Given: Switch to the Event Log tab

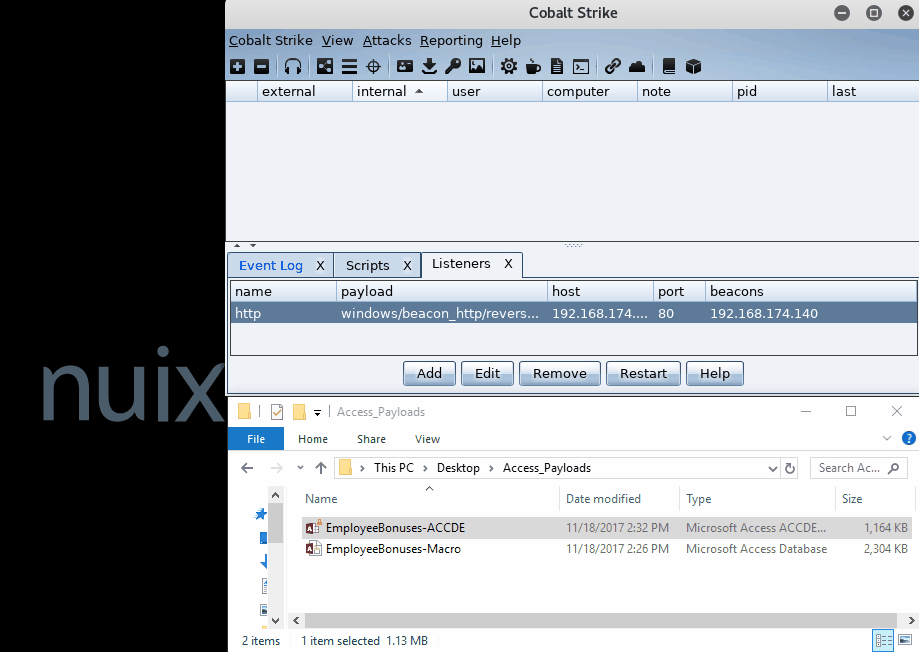Looking at the screenshot, I should pyautogui.click(x=270, y=265).
